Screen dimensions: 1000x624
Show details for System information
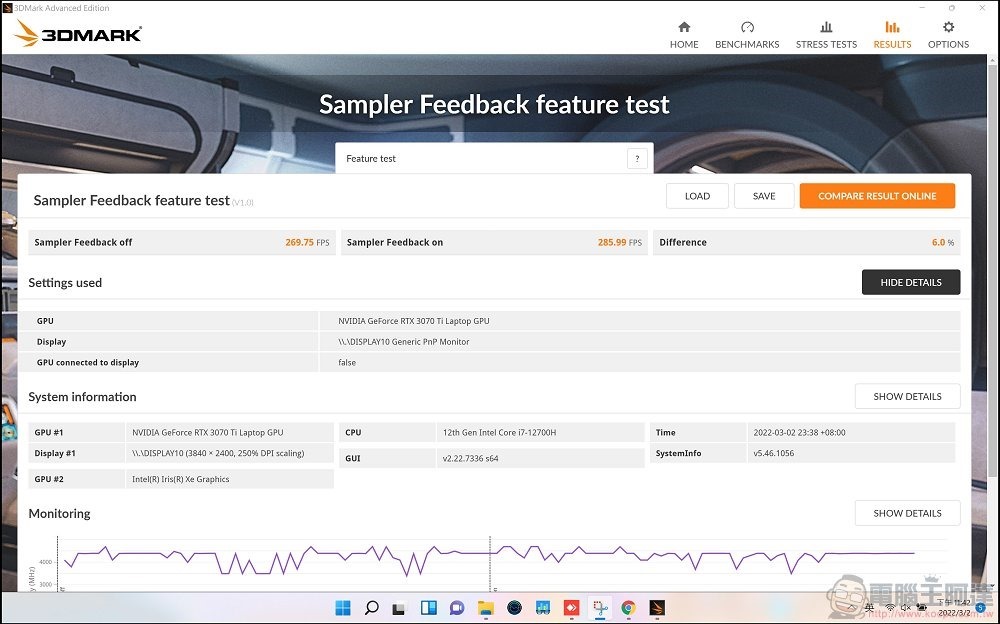click(908, 396)
